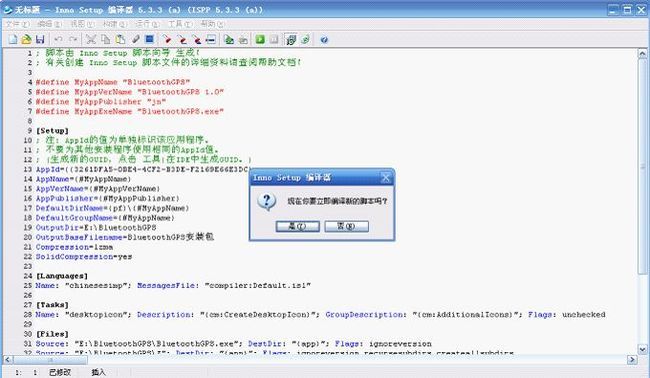Click the Inno Setup title bar application icon
The width and height of the screenshot is (650, 378).
click(8, 9)
